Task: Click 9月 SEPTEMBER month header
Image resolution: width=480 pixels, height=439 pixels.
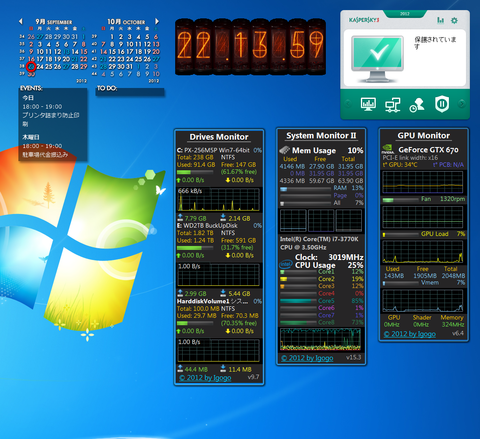Action: point(54,22)
